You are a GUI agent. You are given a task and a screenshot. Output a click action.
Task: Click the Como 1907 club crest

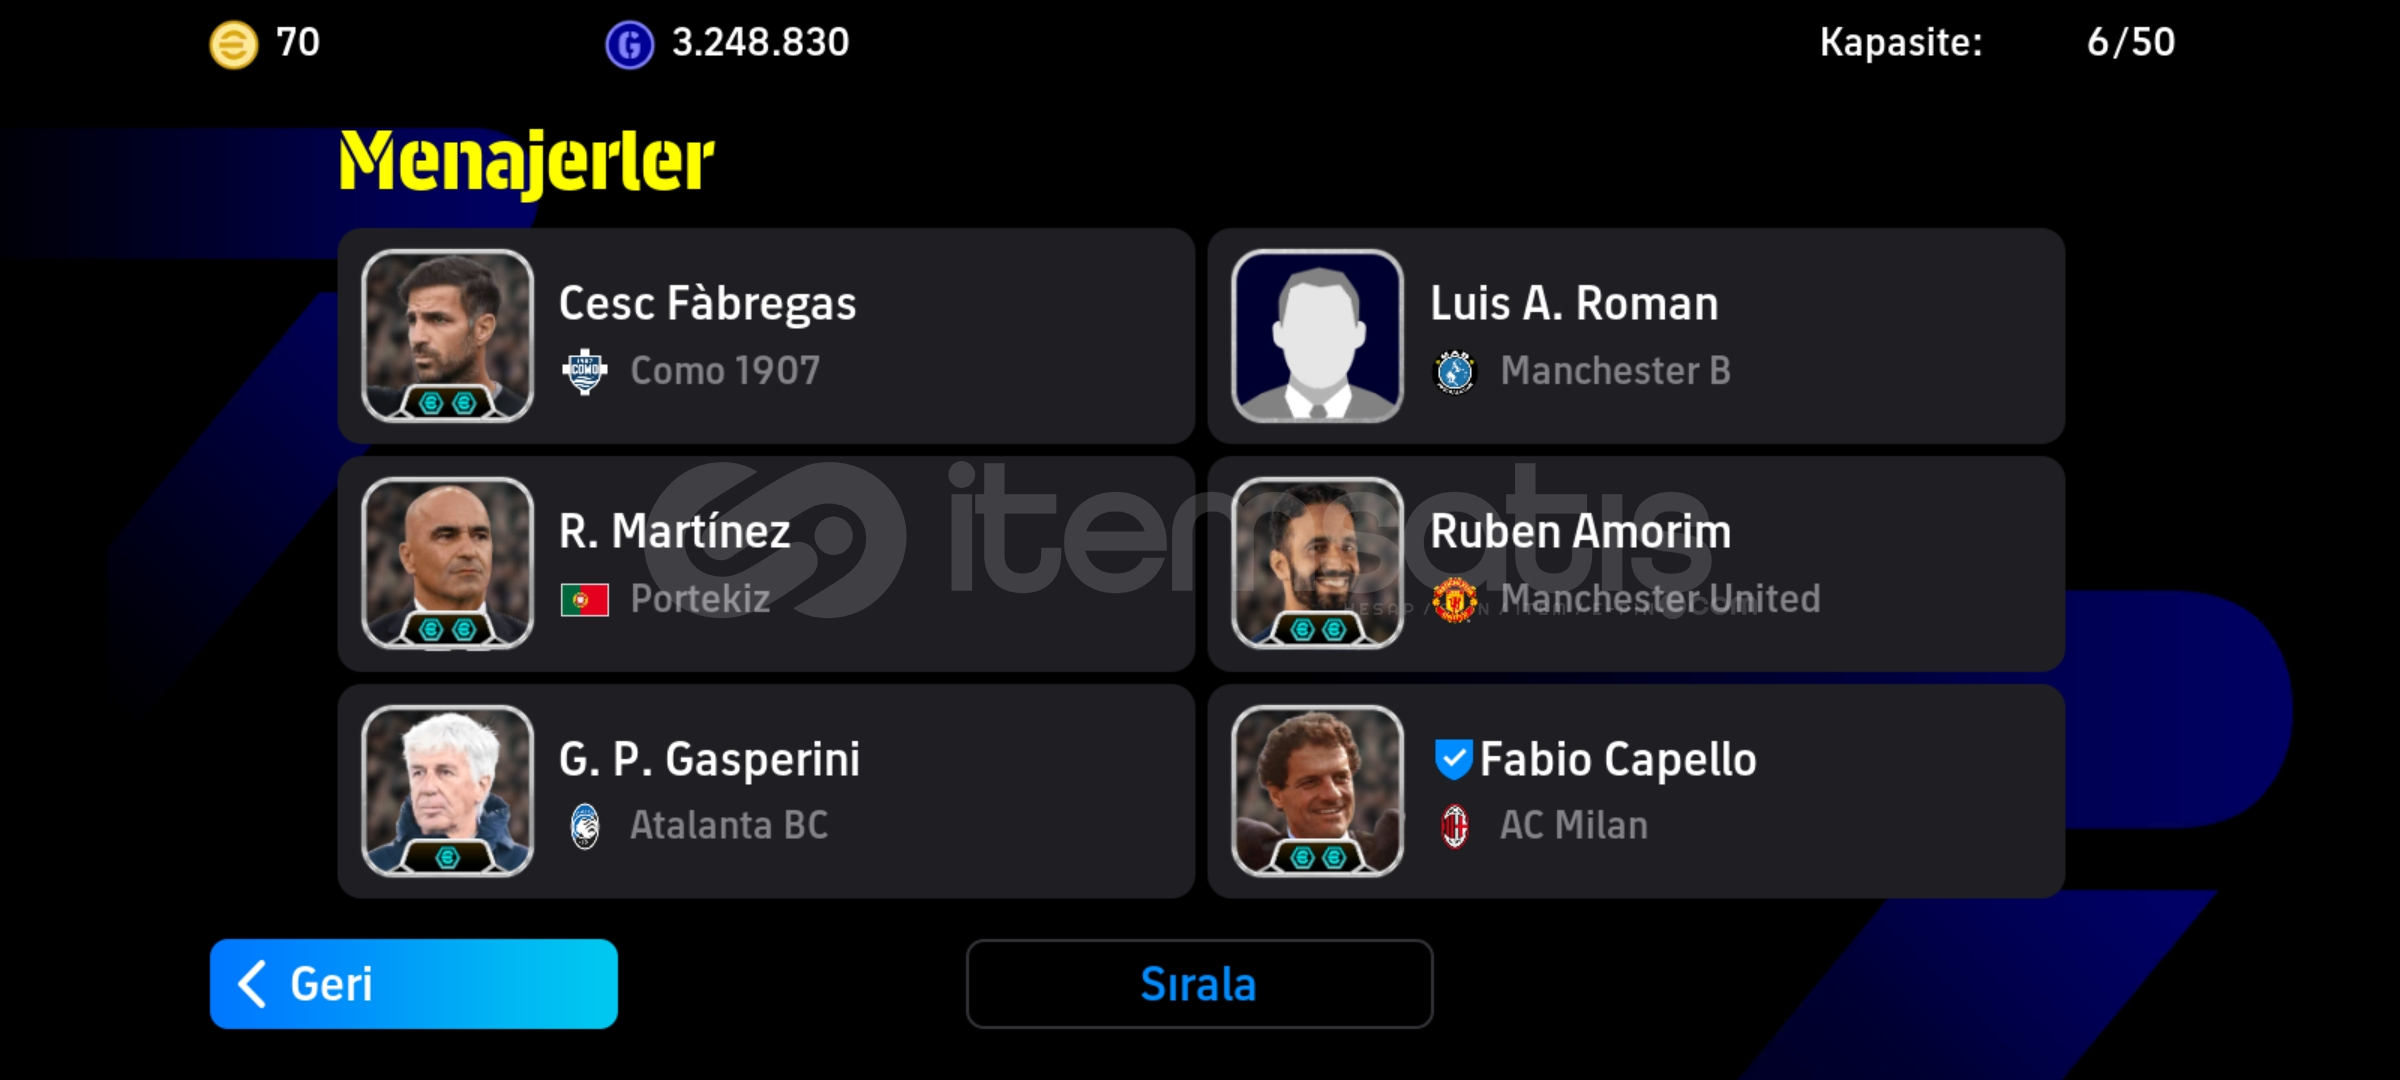point(585,372)
